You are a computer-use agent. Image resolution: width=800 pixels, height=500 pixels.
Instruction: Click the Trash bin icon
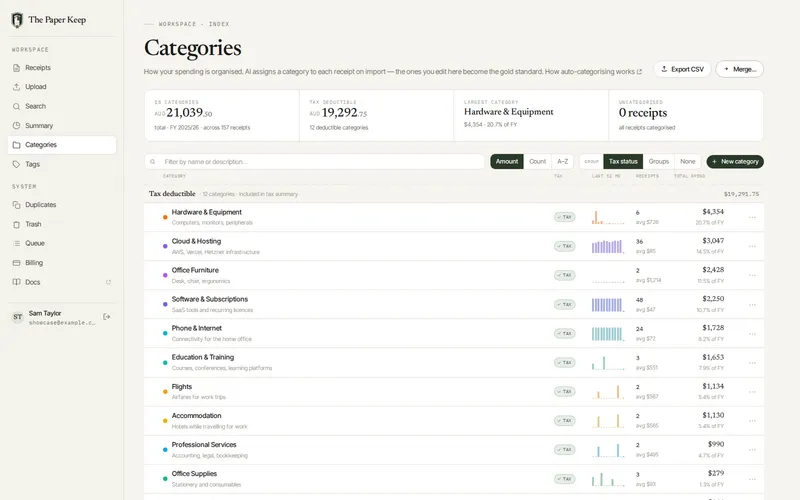pos(16,224)
